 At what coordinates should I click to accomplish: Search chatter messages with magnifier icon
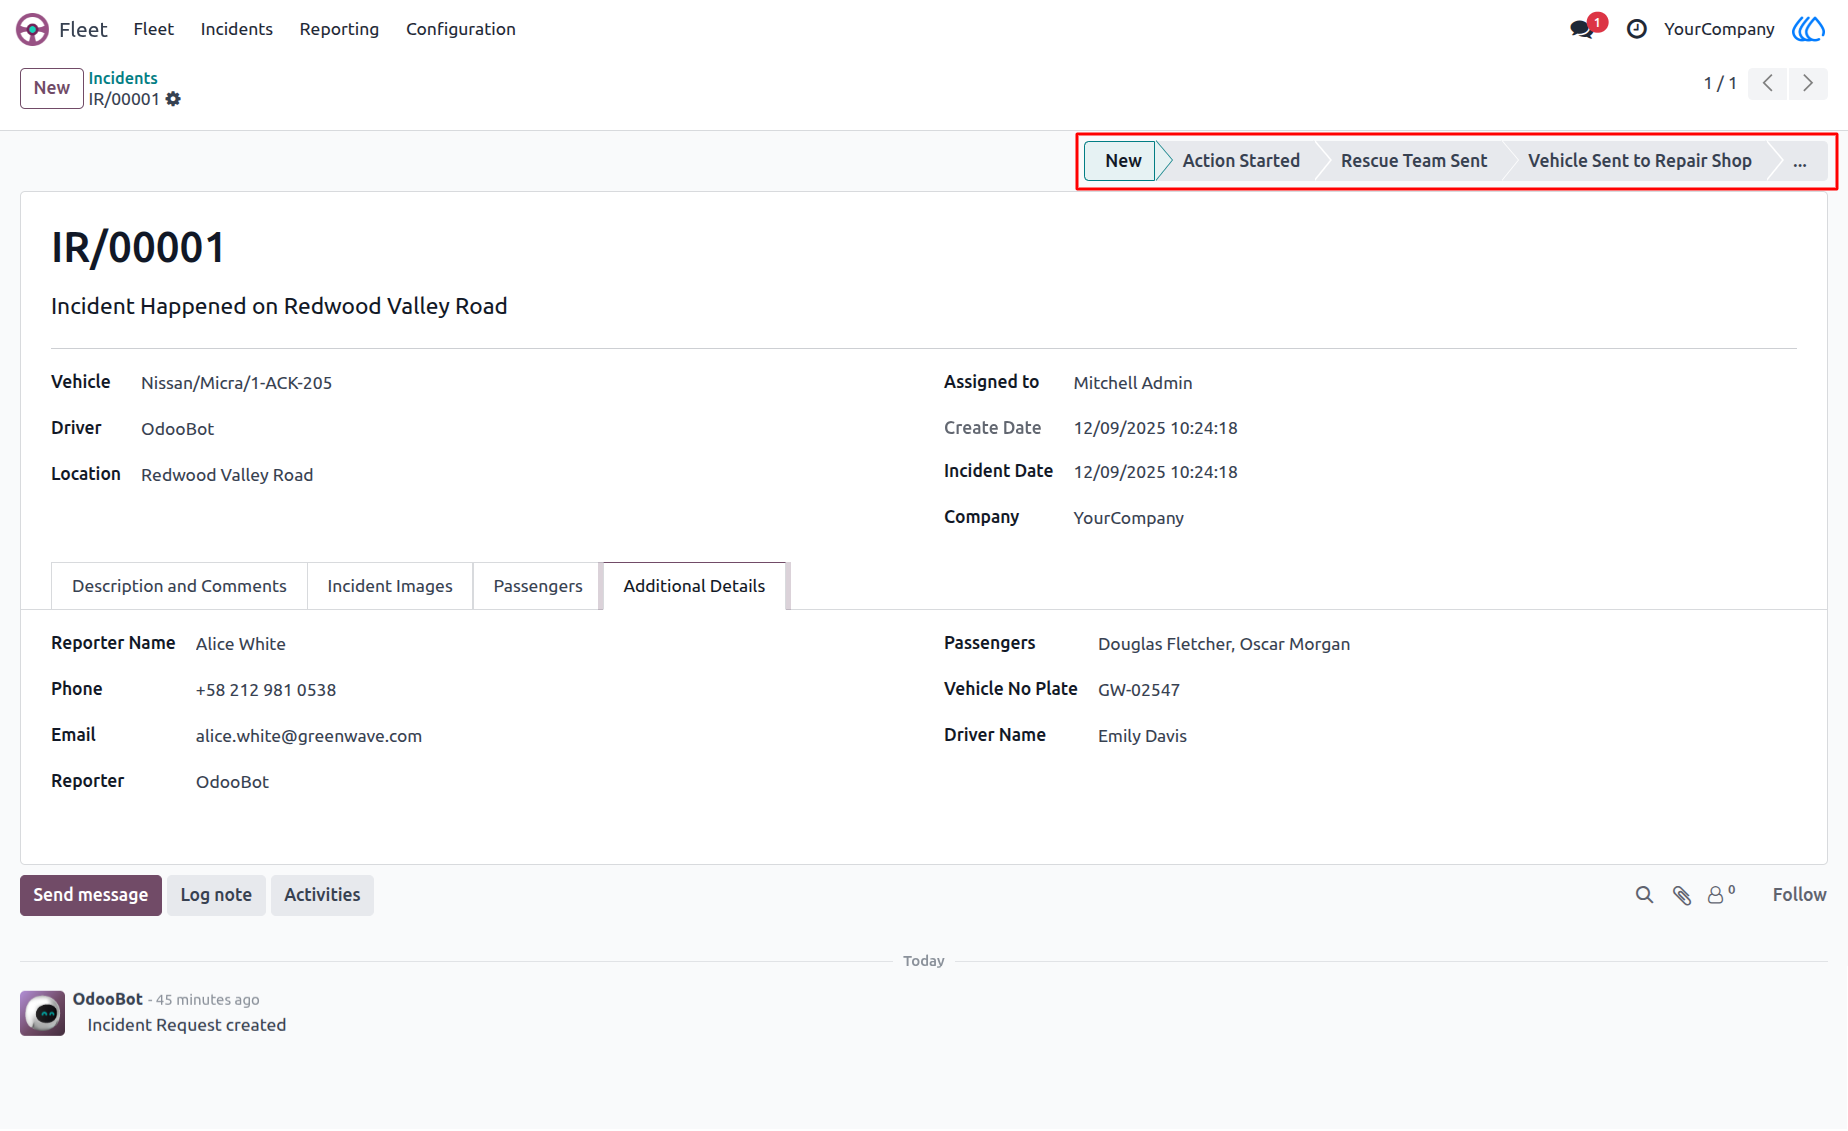point(1644,895)
